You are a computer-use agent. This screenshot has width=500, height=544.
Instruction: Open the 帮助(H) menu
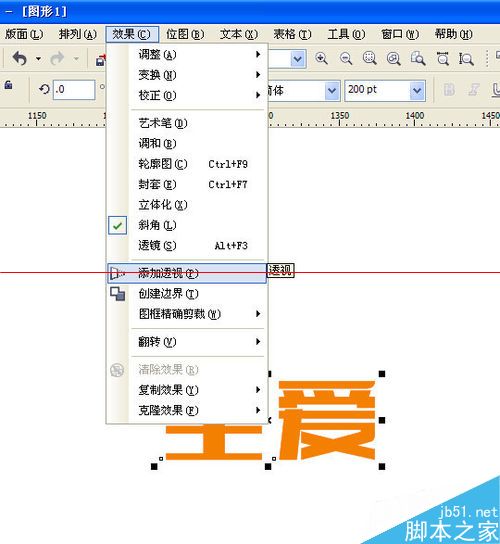point(454,34)
